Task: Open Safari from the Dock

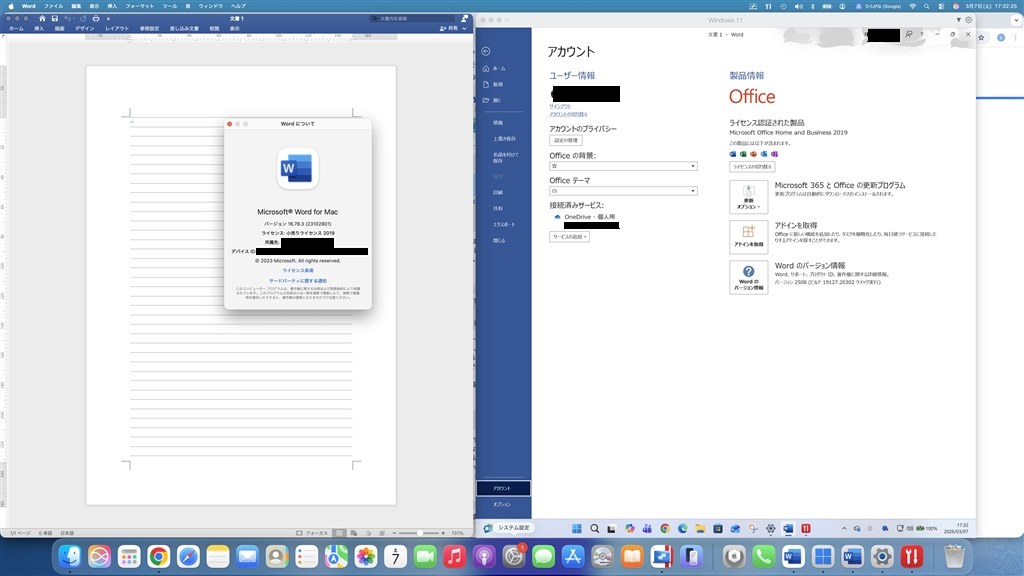Action: [x=188, y=556]
